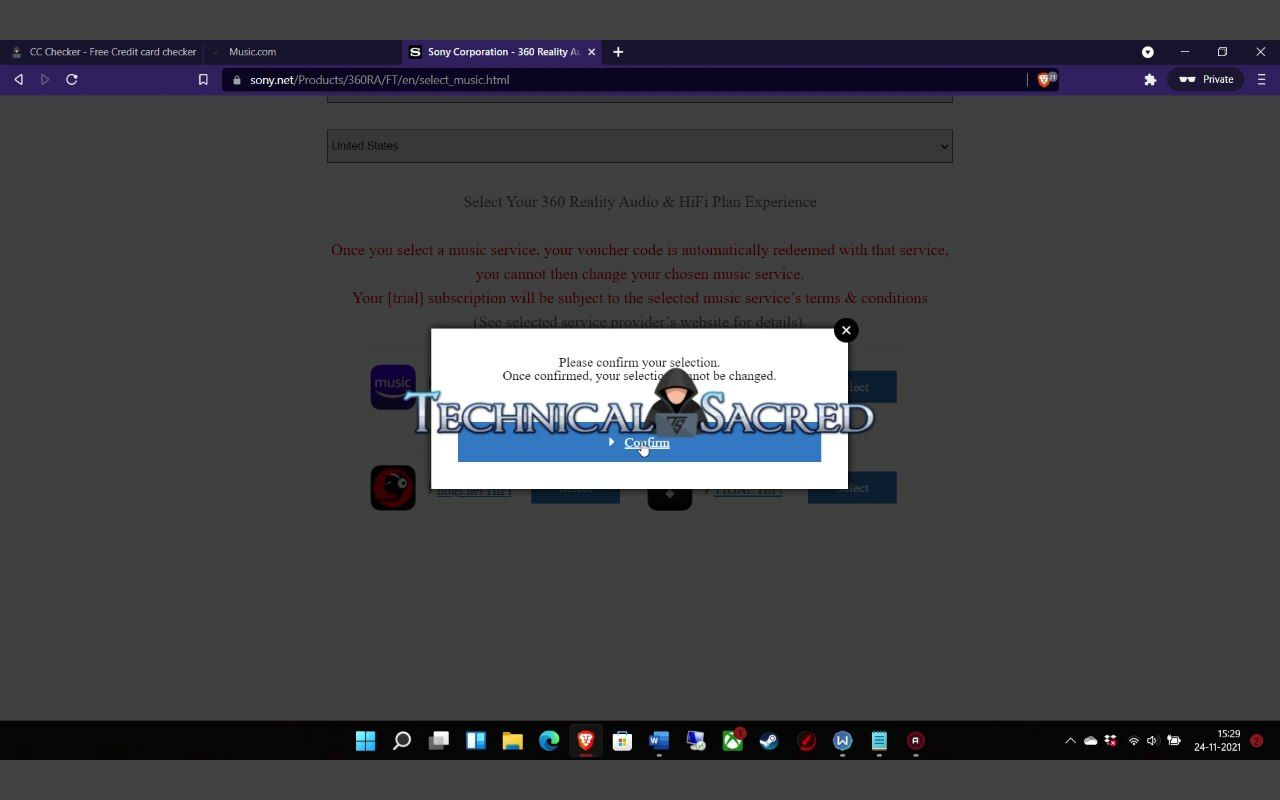The image size is (1280, 800).
Task: Launch Microsoft Edge from taskbar
Action: pyautogui.click(x=549, y=741)
